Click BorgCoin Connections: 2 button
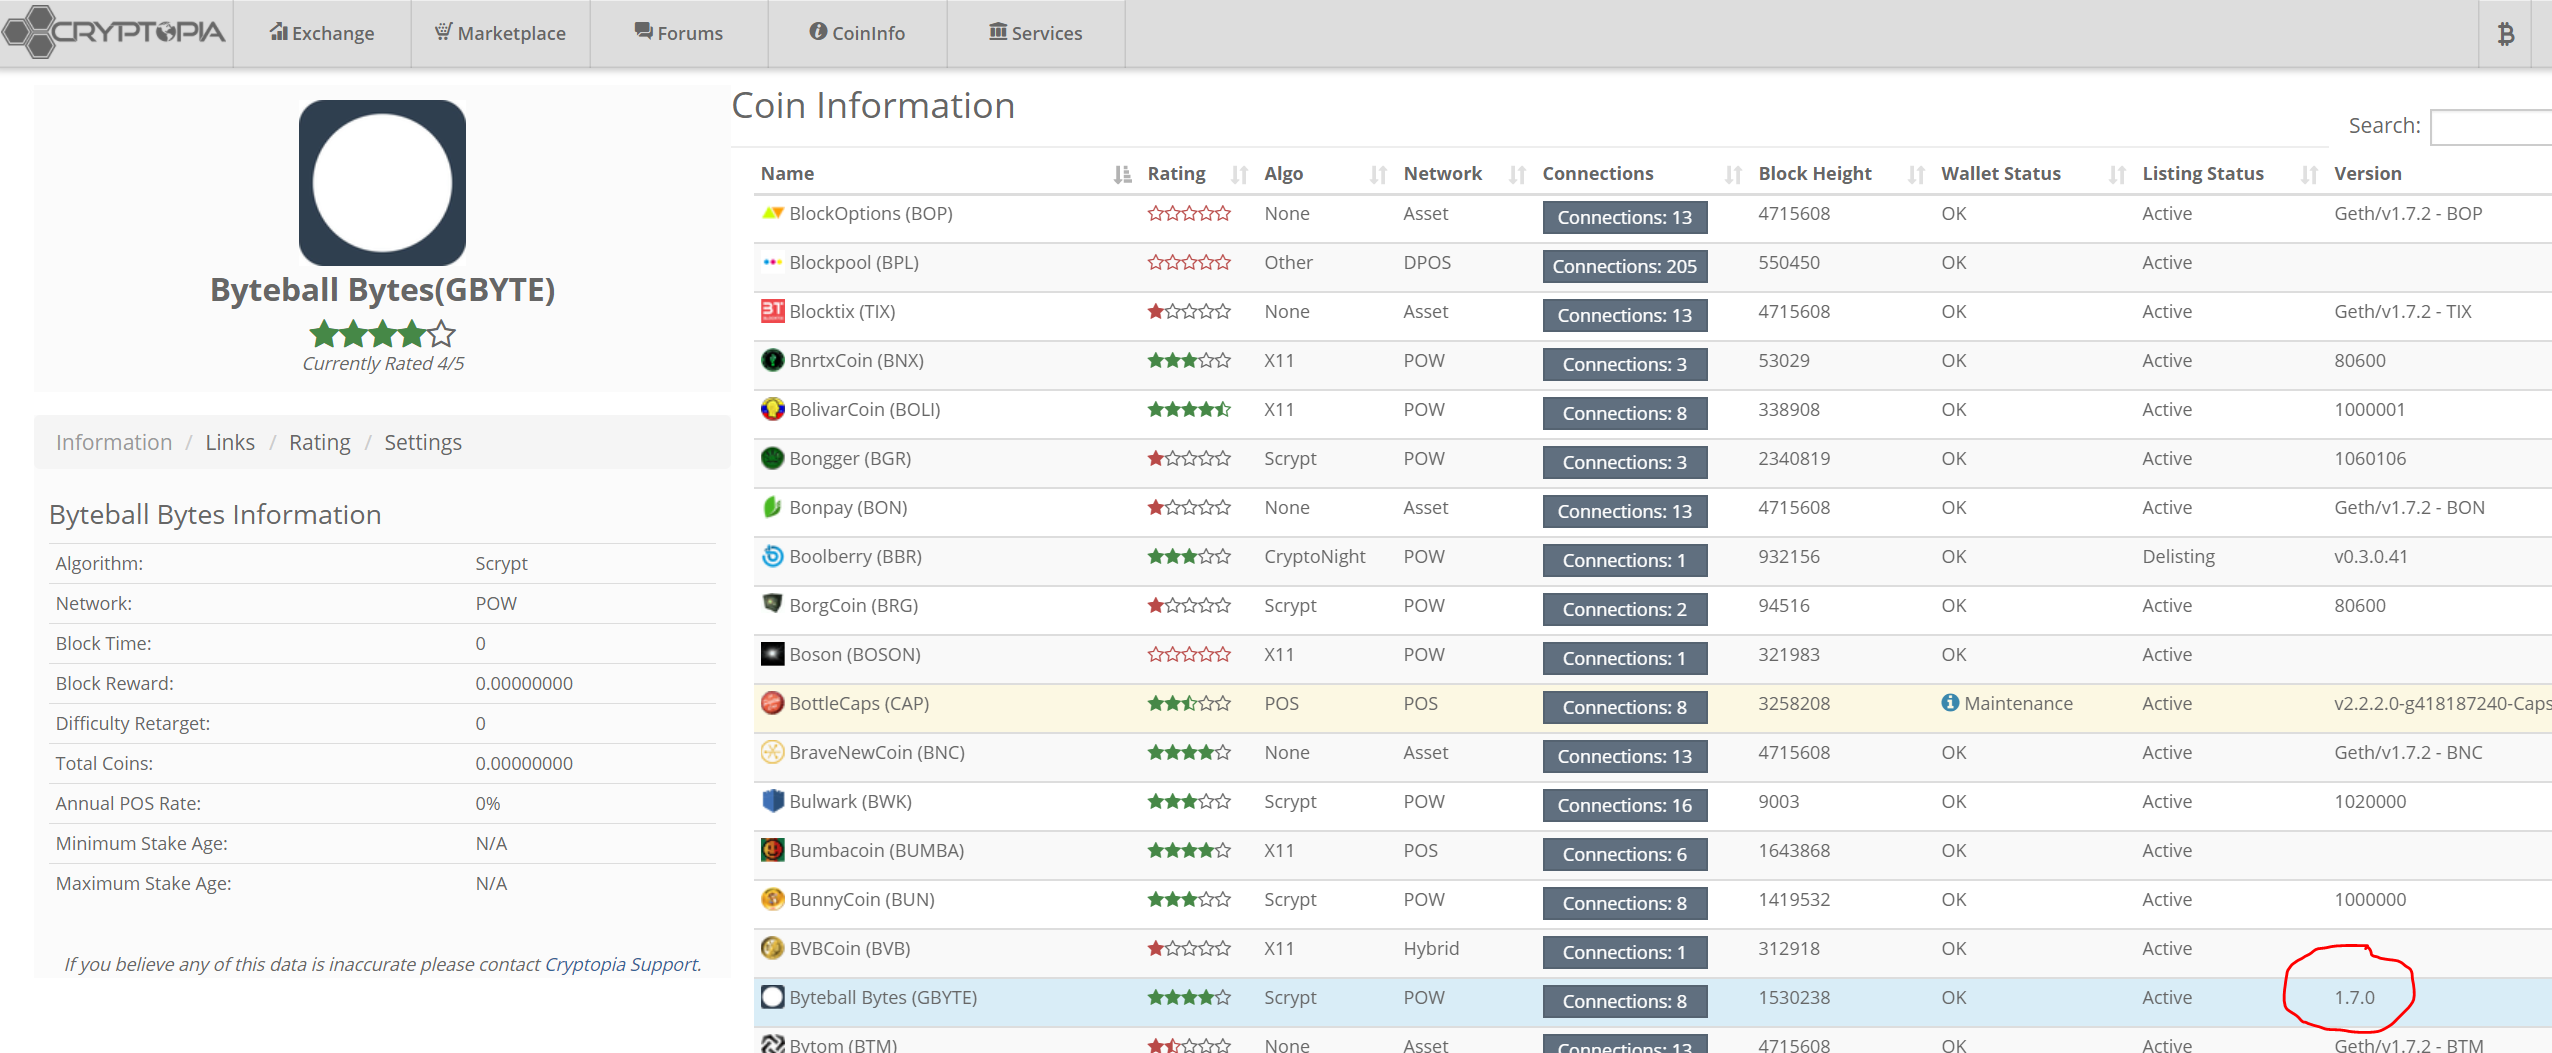This screenshot has height=1053, width=2552. [1624, 609]
